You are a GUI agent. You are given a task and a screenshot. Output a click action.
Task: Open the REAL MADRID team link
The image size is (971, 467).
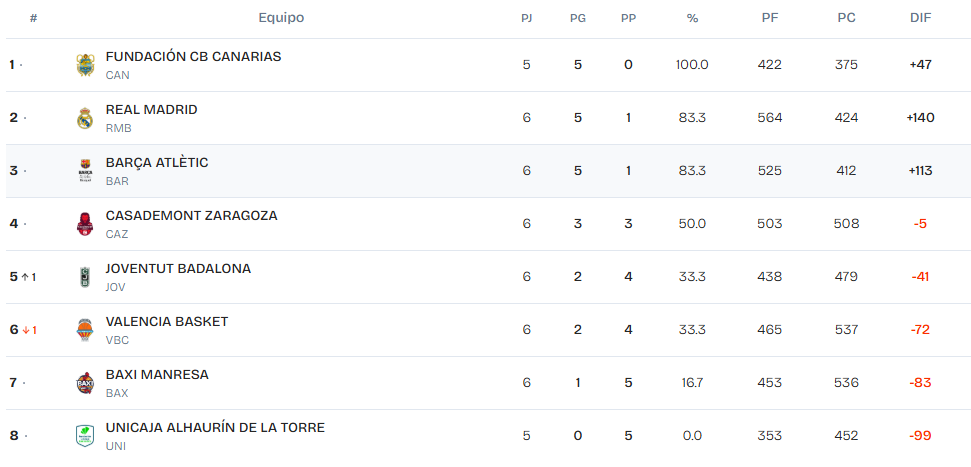151,110
